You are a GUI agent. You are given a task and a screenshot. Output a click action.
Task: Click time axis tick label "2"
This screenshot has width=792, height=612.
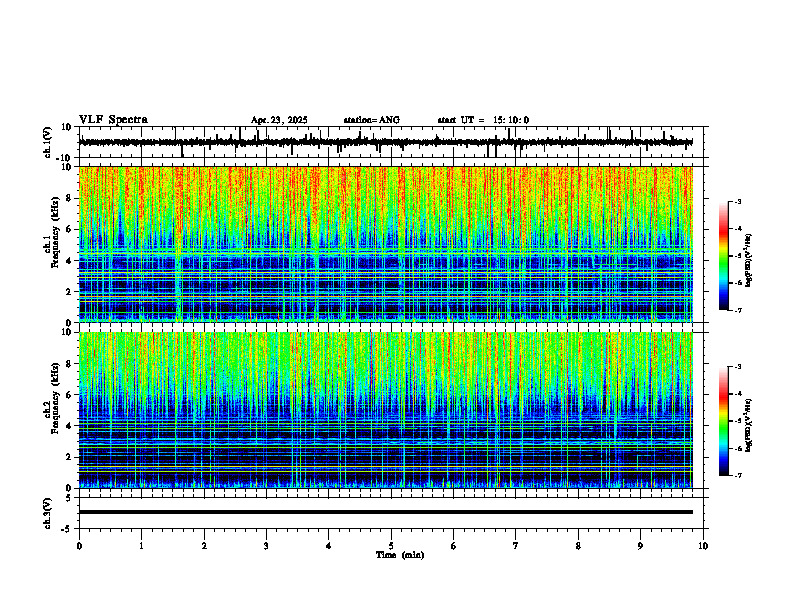click(204, 546)
